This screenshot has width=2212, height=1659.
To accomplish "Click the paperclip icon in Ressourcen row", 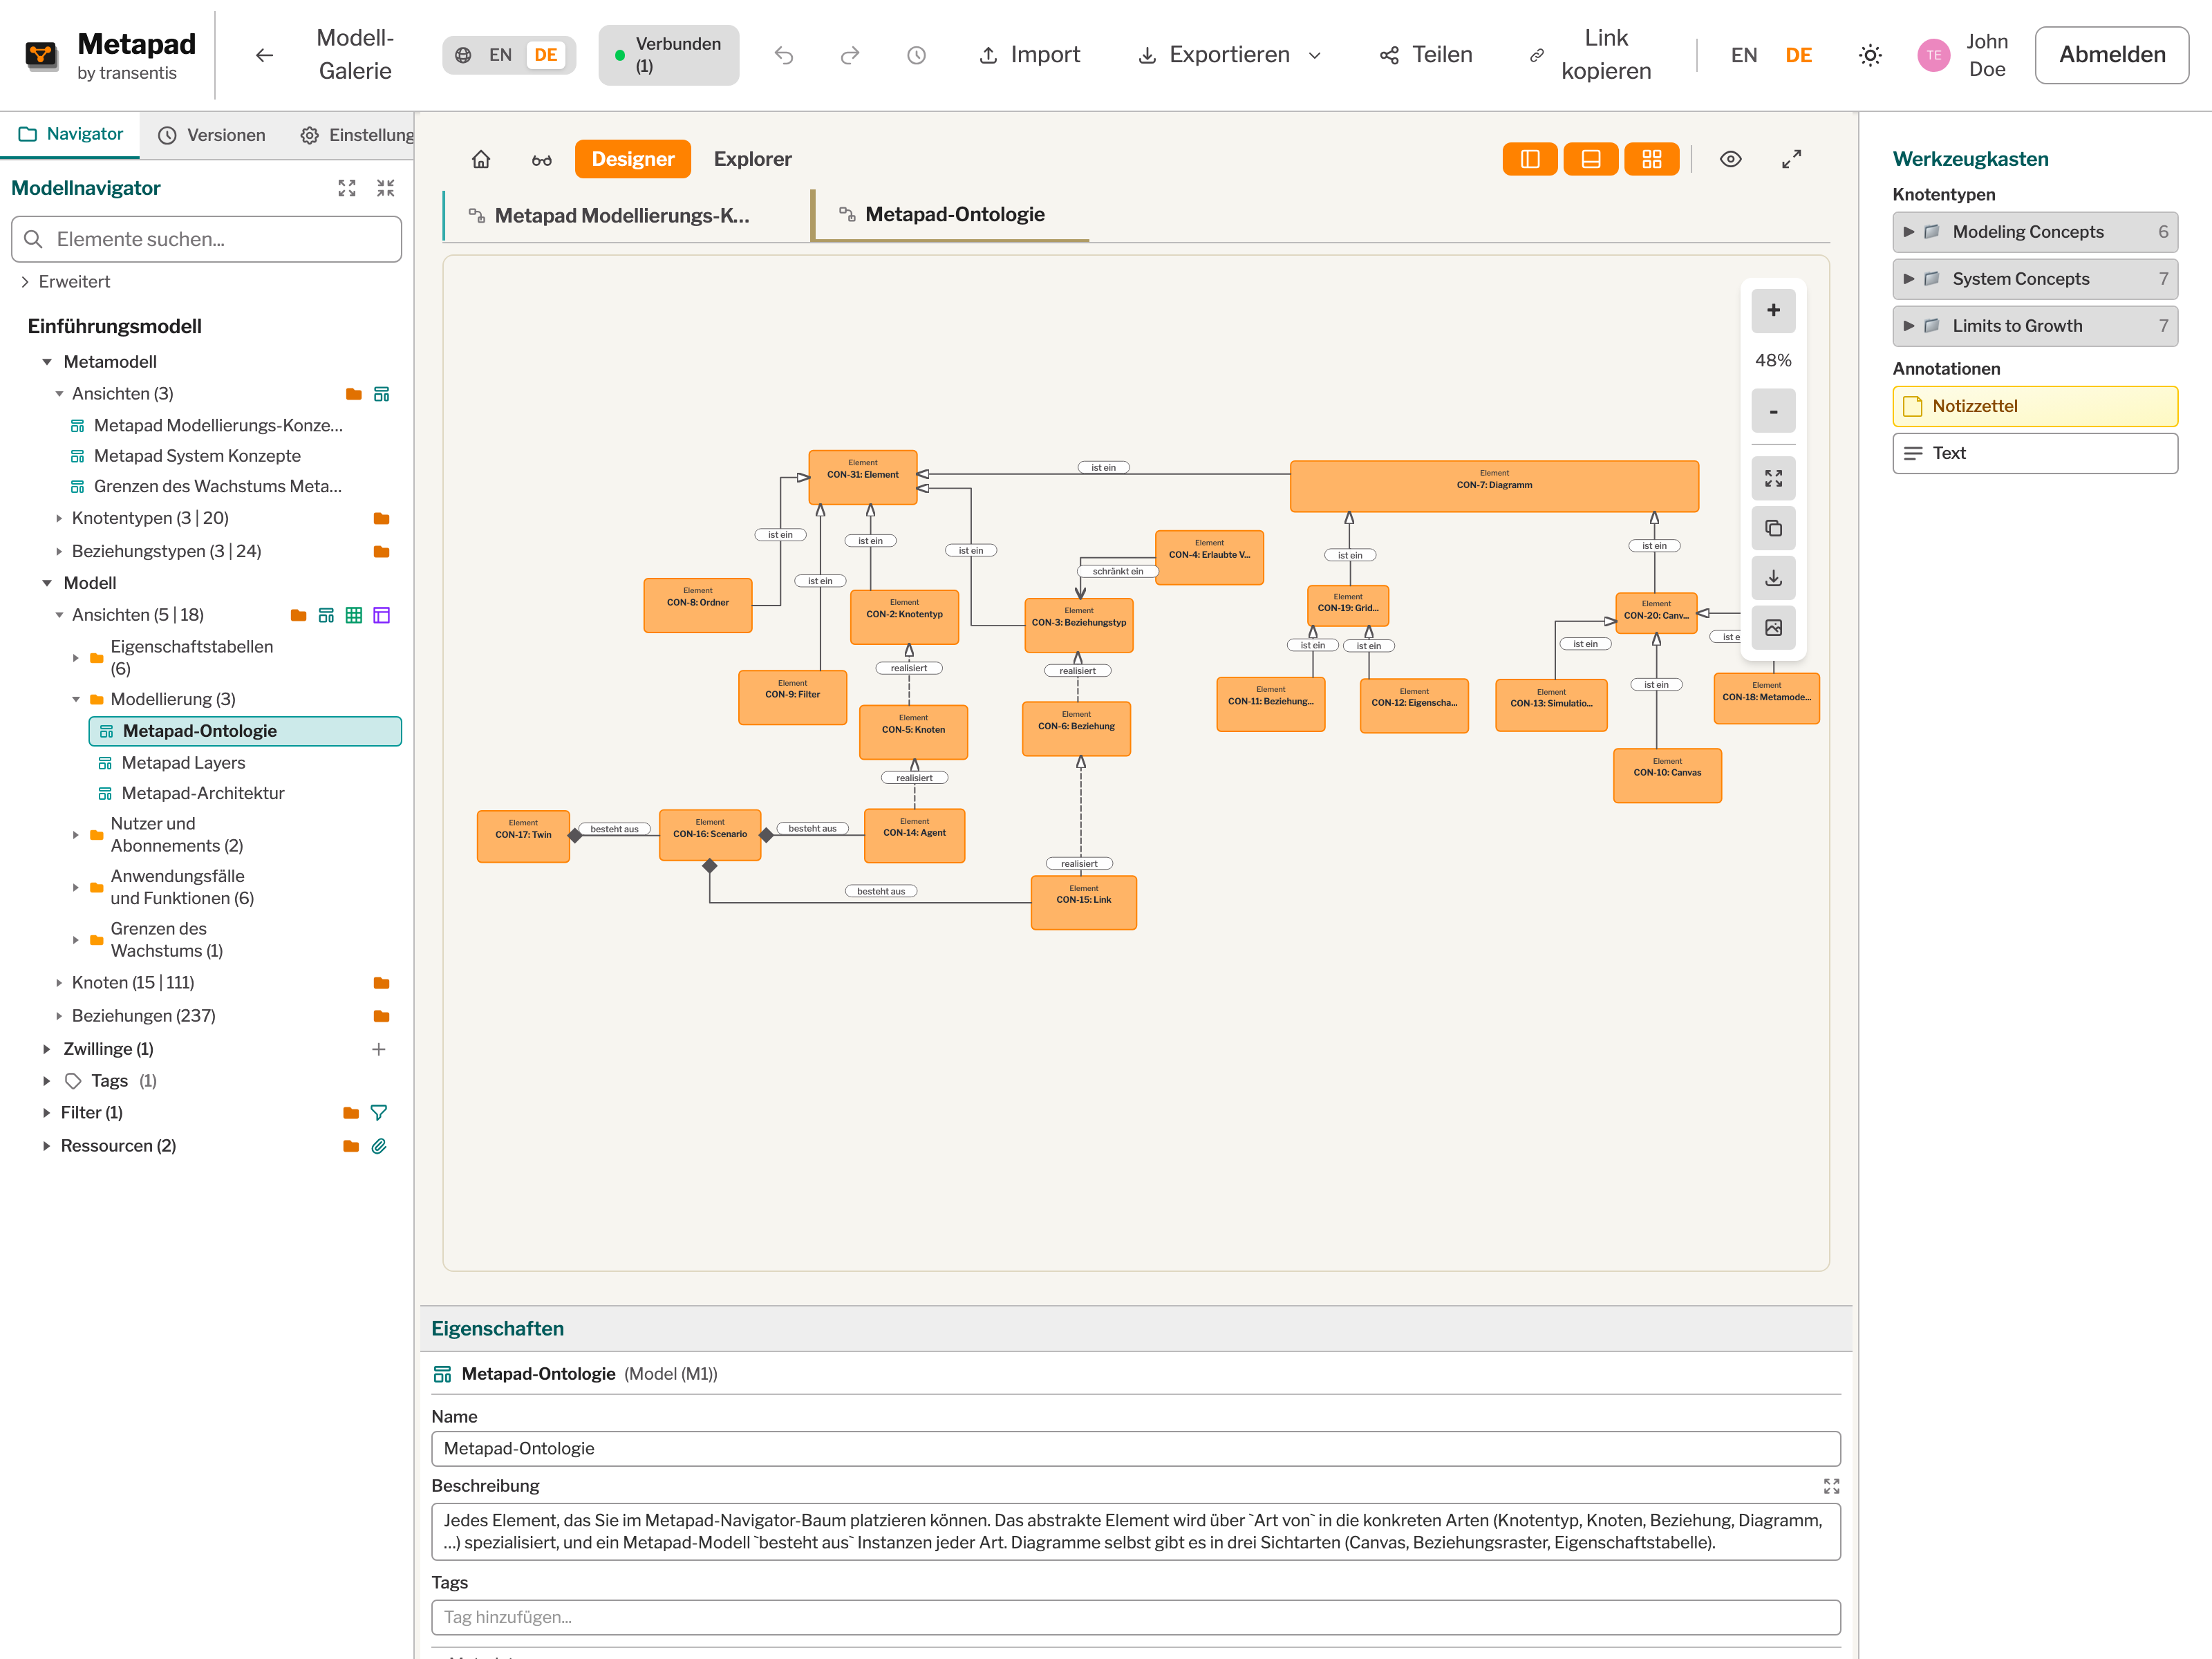I will tap(379, 1146).
